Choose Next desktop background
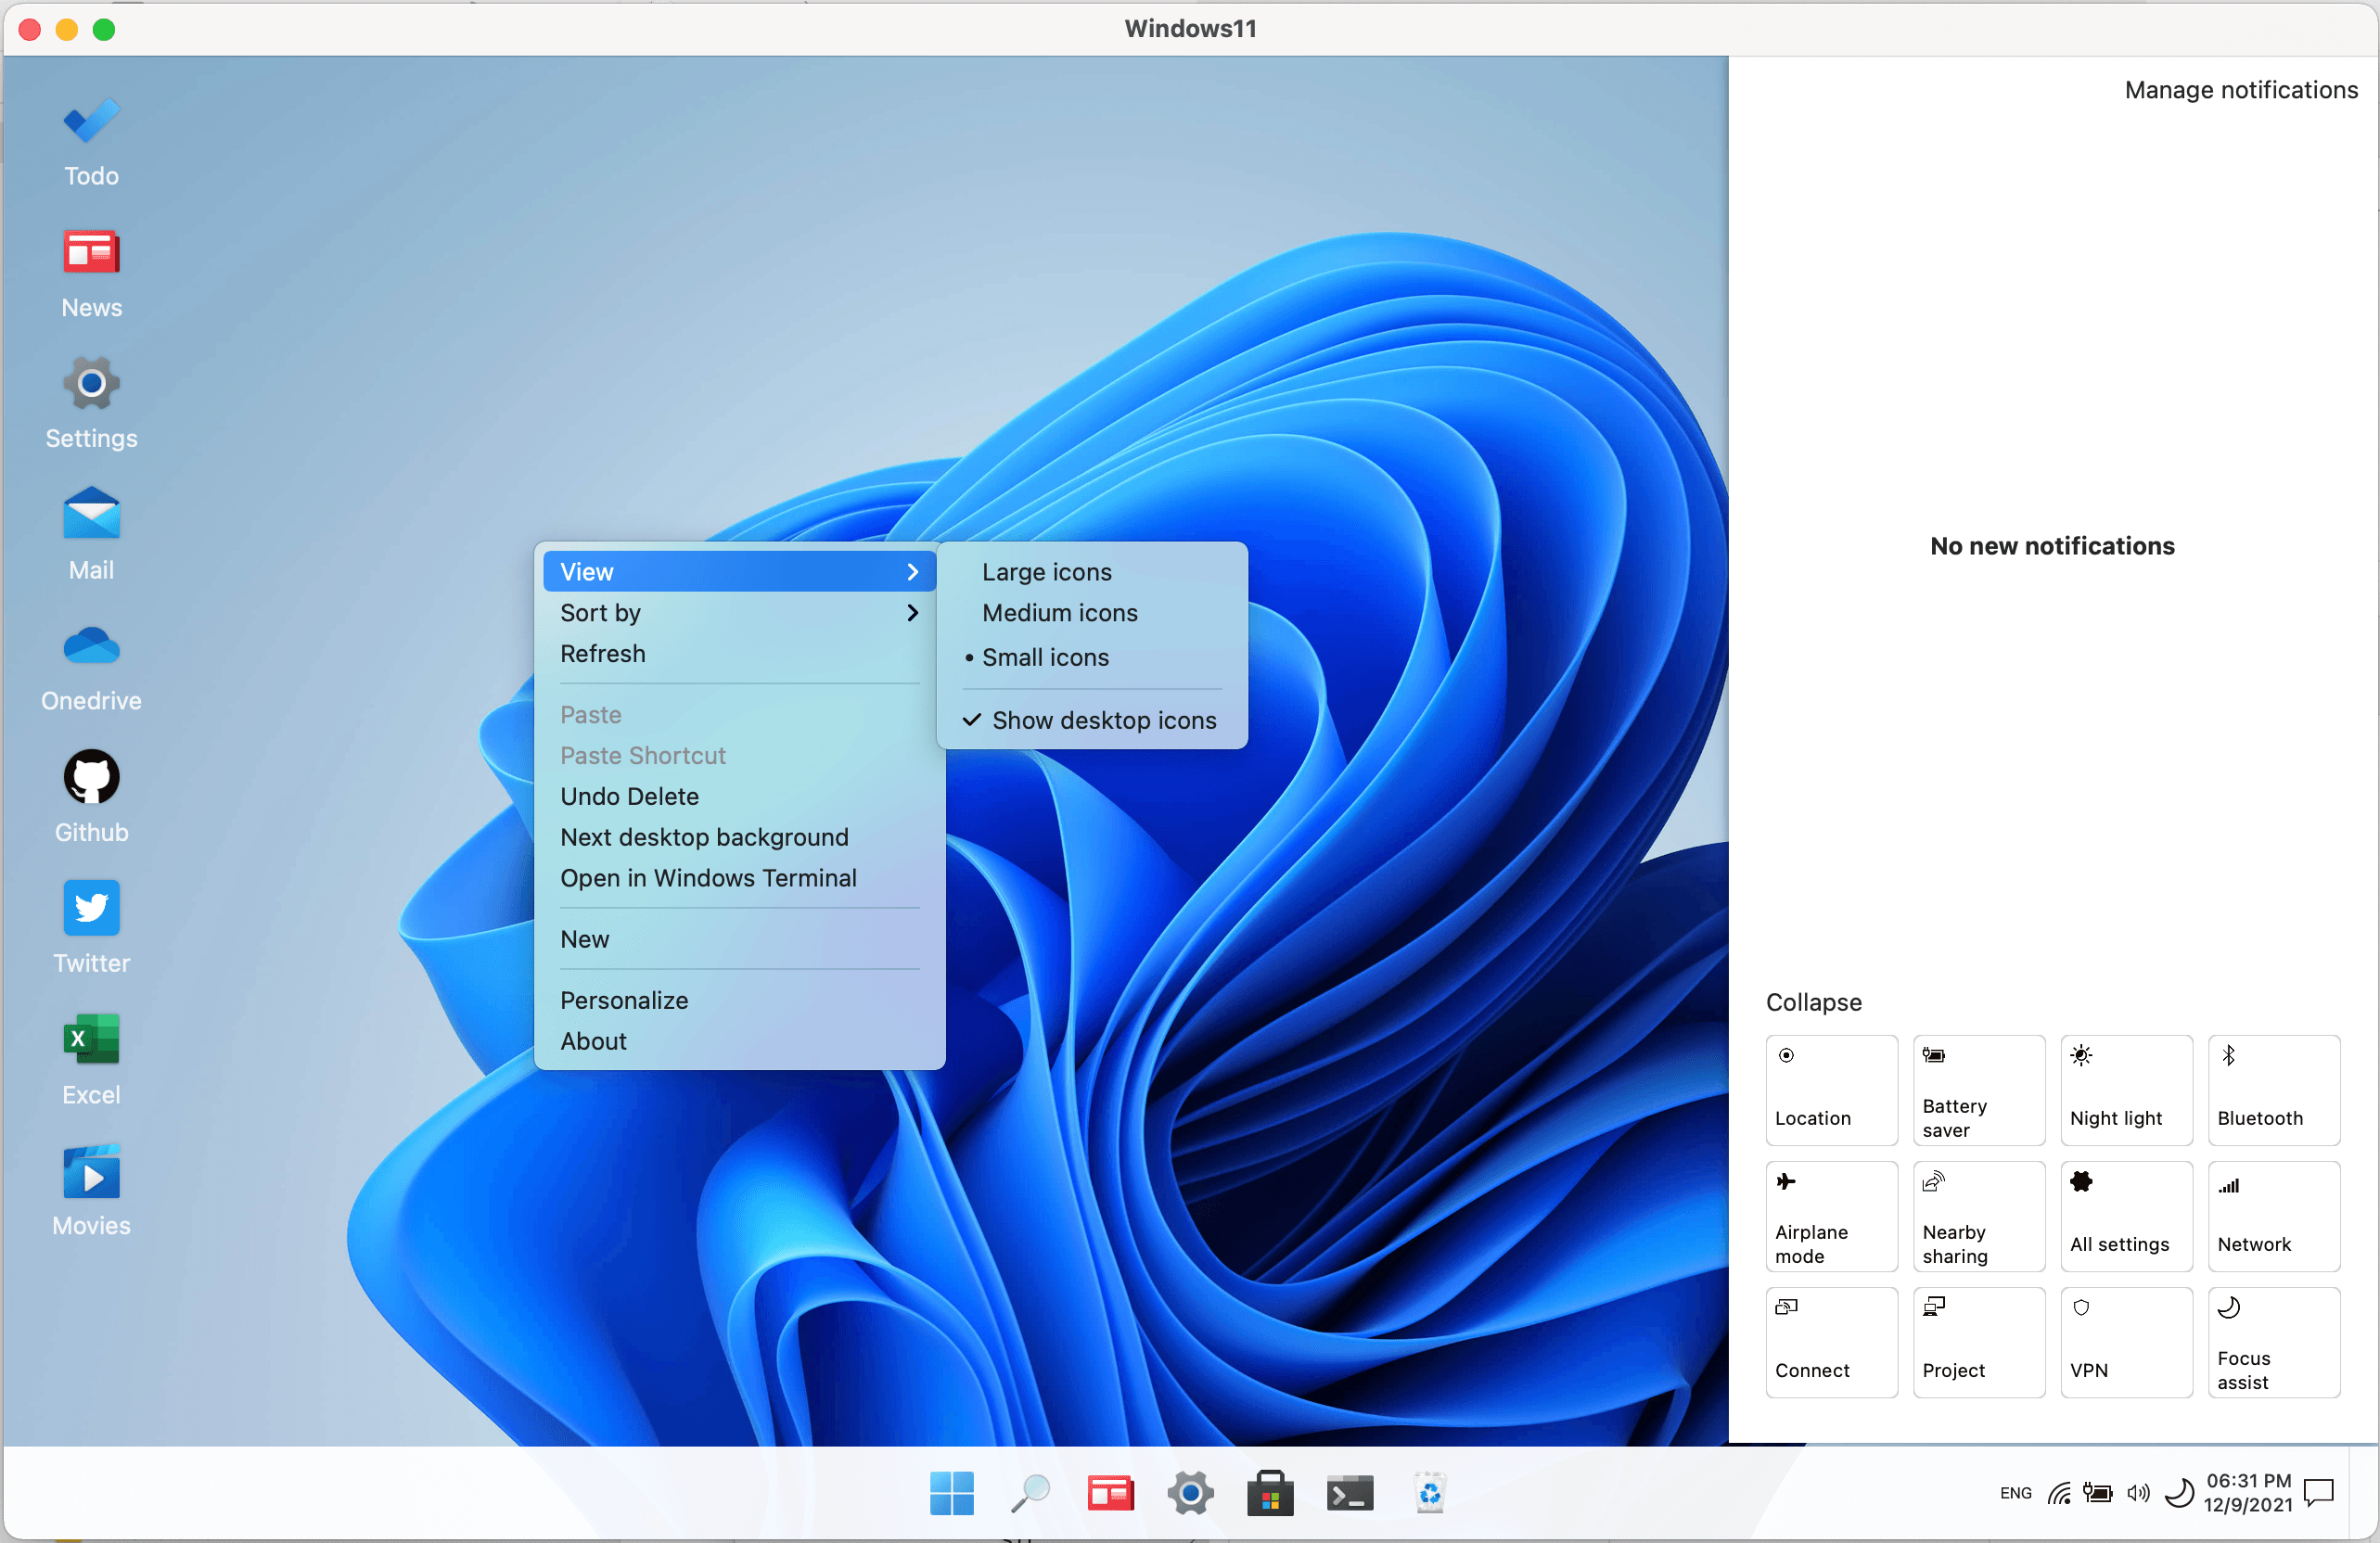Image resolution: width=2380 pixels, height=1543 pixels. pyautogui.click(x=704, y=837)
